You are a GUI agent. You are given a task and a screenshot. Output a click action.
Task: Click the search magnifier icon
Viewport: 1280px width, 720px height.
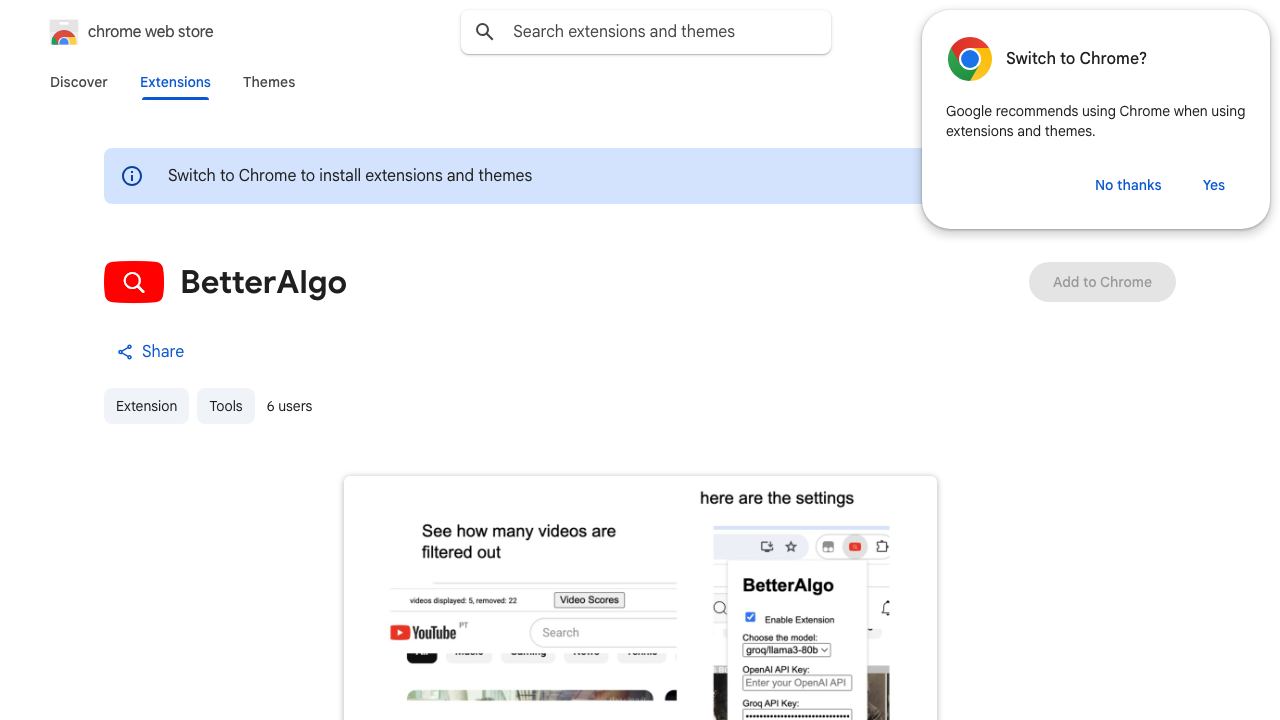tap(485, 32)
